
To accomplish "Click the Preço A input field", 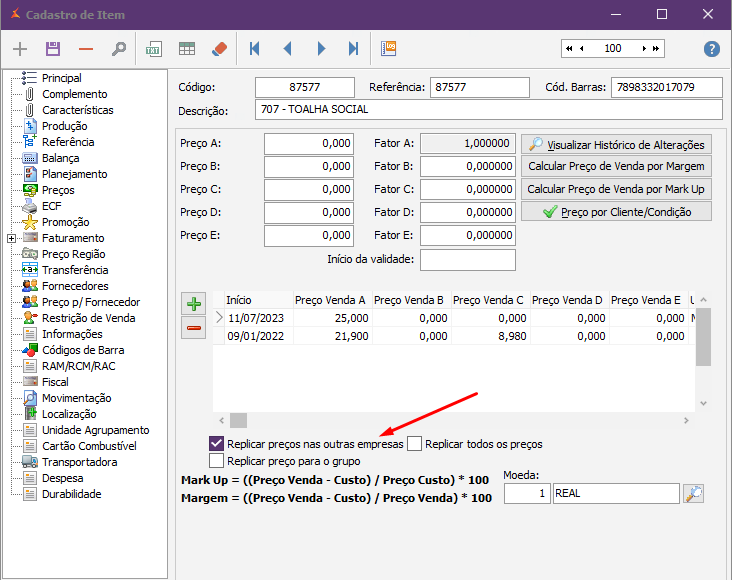I will click(308, 144).
